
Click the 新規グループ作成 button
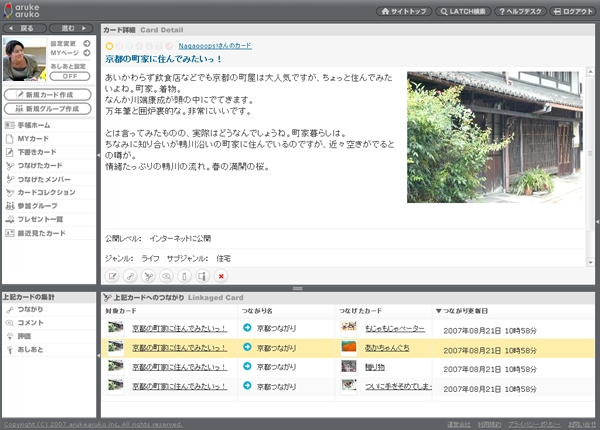point(48,109)
